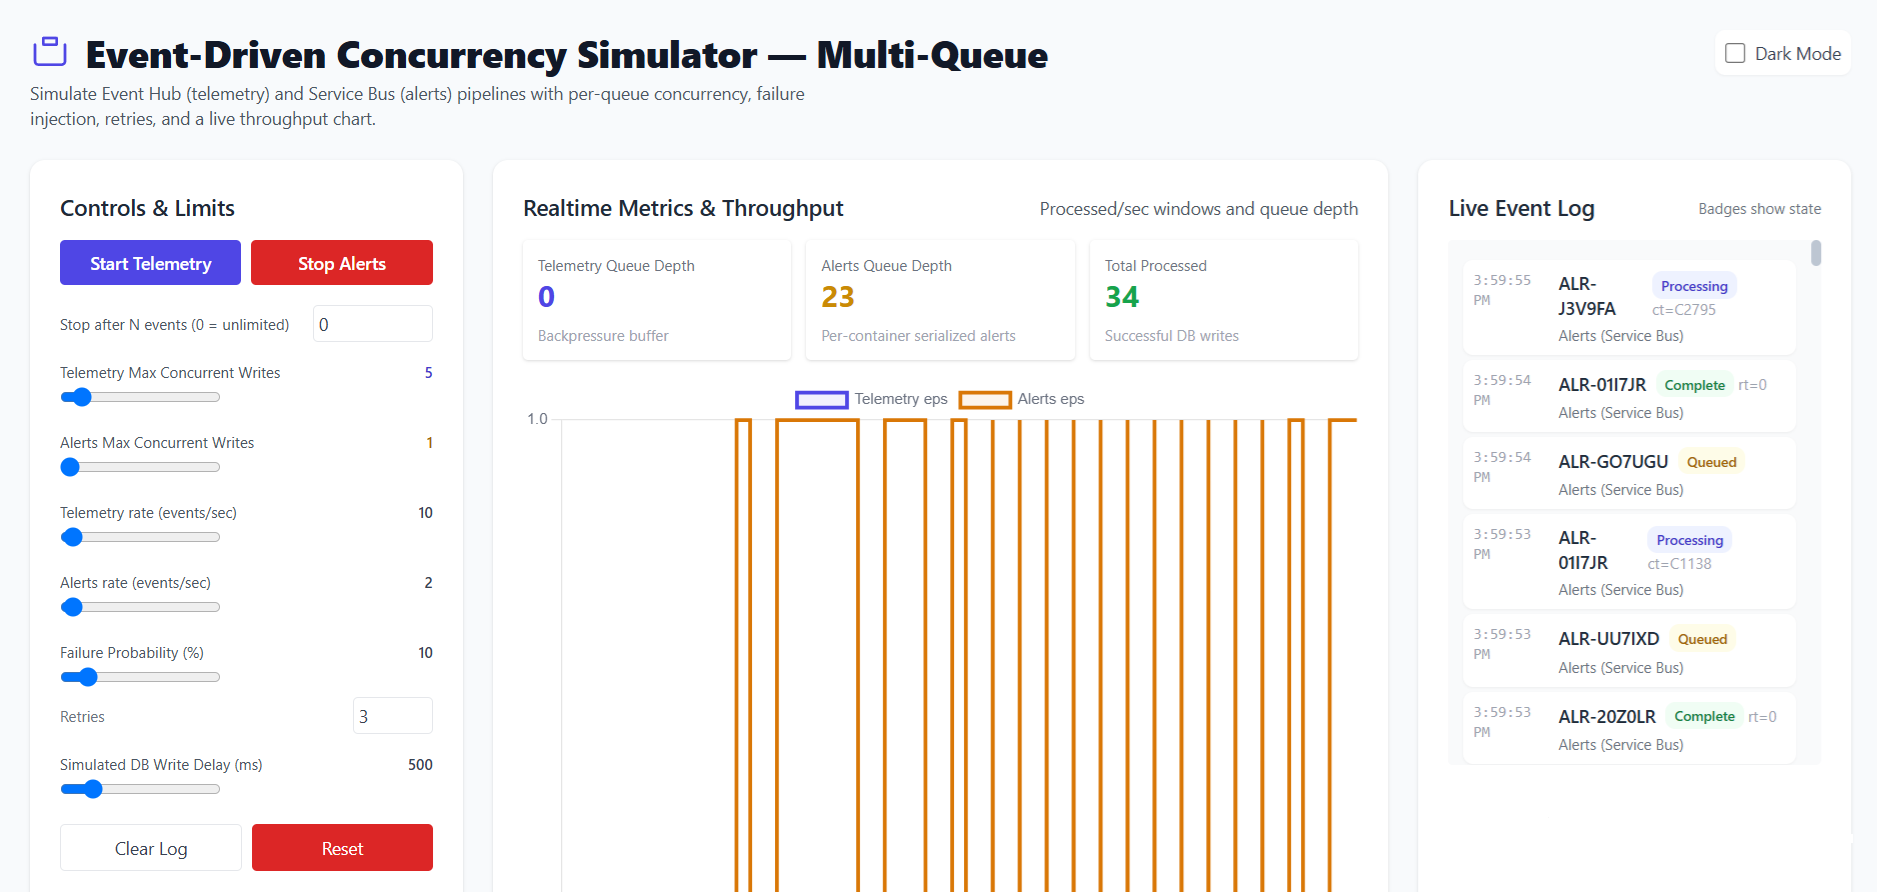Click the Stop after N events field
This screenshot has width=1877, height=892.
coord(372,324)
